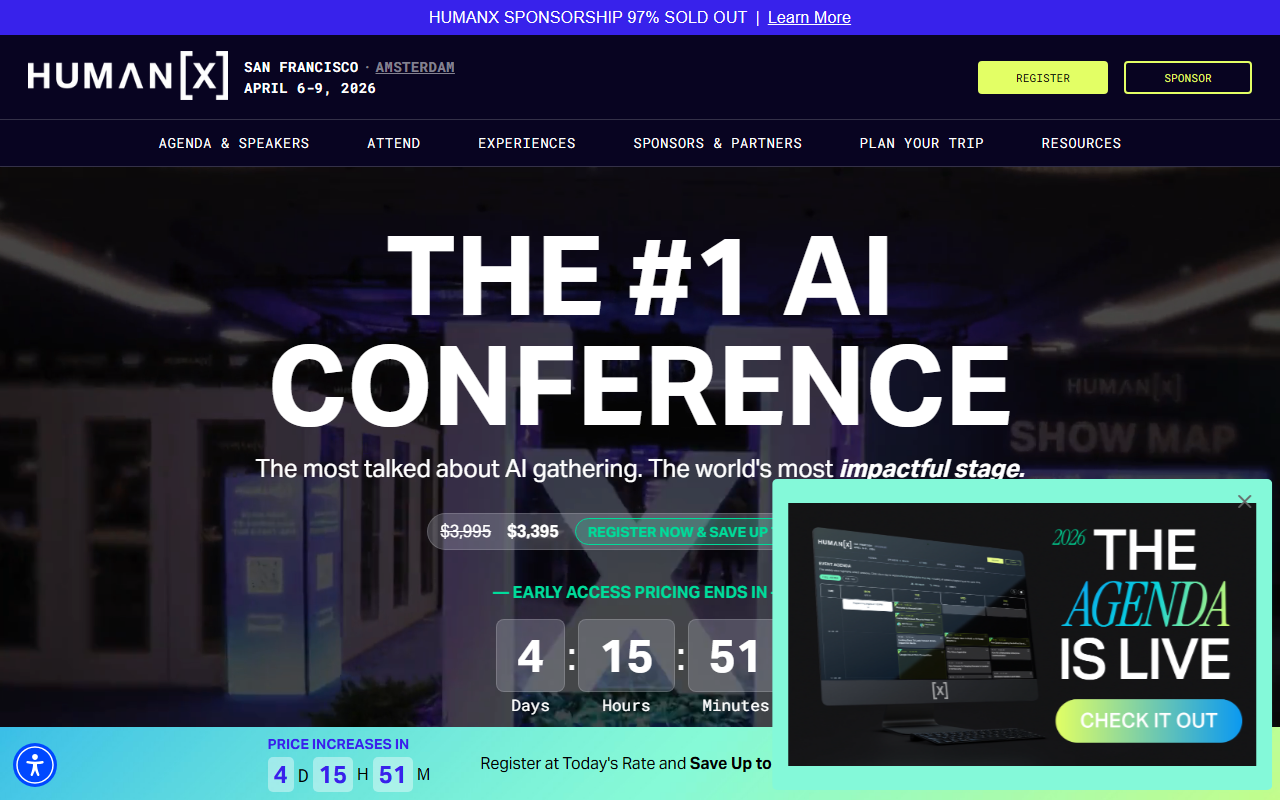Click the Early Access Pricing Ends In text

pyautogui.click(x=632, y=592)
